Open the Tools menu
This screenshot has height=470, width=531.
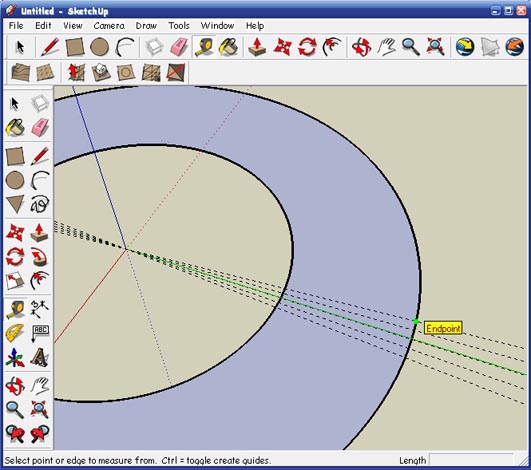[x=179, y=26]
